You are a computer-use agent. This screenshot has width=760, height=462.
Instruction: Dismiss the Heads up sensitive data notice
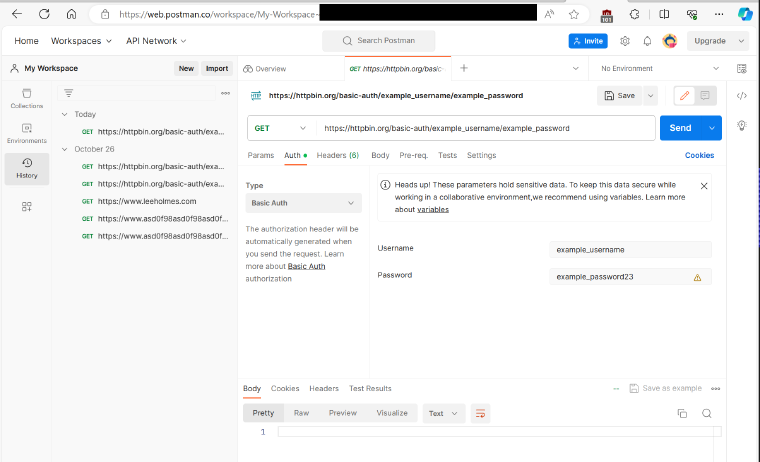pos(704,186)
